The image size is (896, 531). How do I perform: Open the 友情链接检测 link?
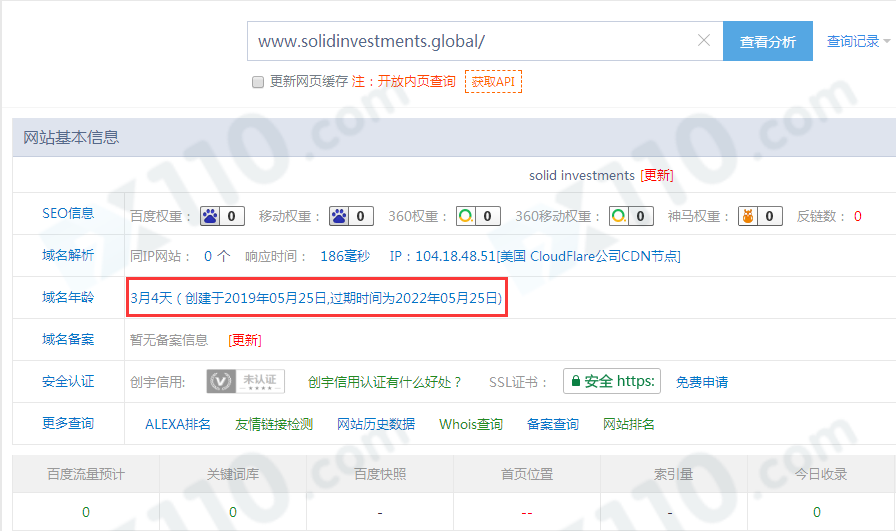pyautogui.click(x=274, y=424)
